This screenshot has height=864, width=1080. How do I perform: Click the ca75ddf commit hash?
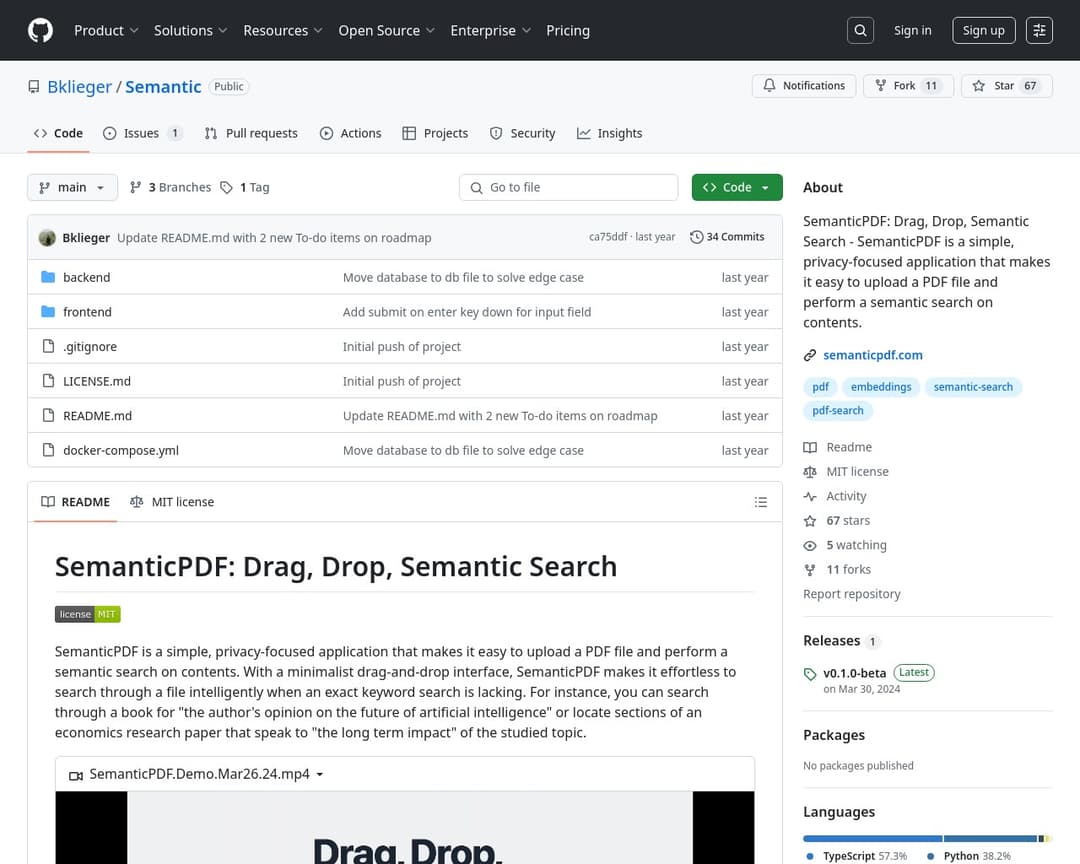point(608,237)
